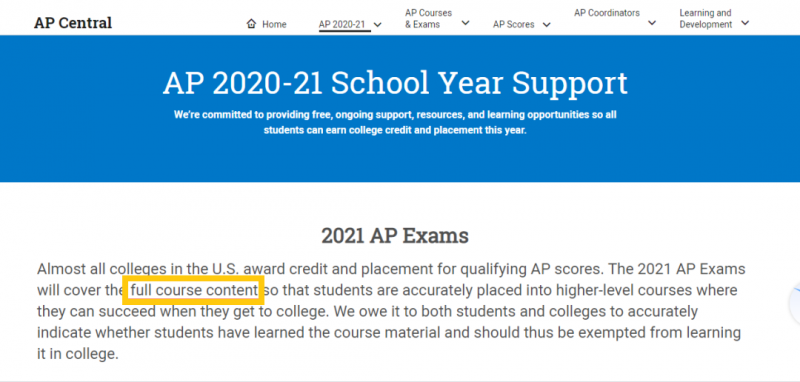
Task: Click the highlighted 'full course content' text
Action: (194, 290)
